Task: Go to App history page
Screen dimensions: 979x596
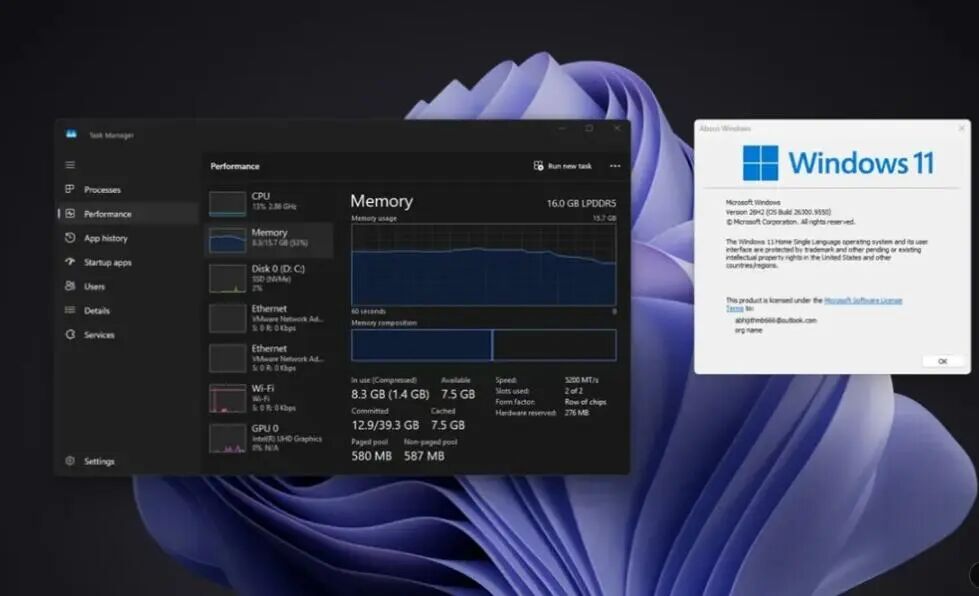Action: [129, 238]
